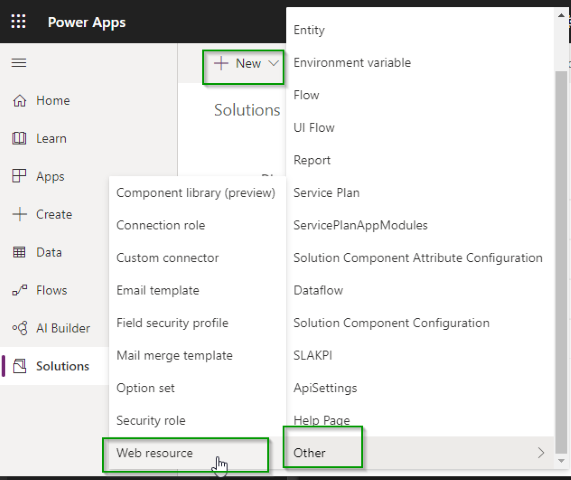Click the Apps grid icon

[x=19, y=176]
